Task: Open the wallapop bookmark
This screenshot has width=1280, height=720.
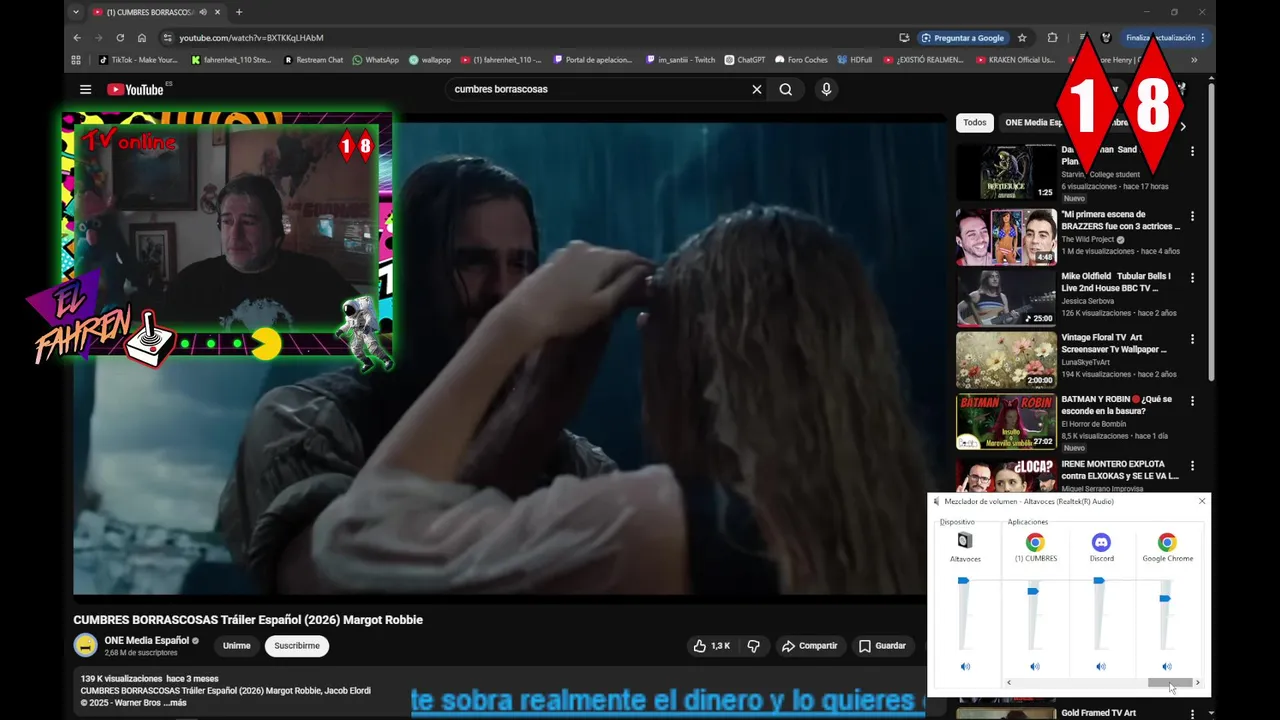Action: [x=430, y=60]
